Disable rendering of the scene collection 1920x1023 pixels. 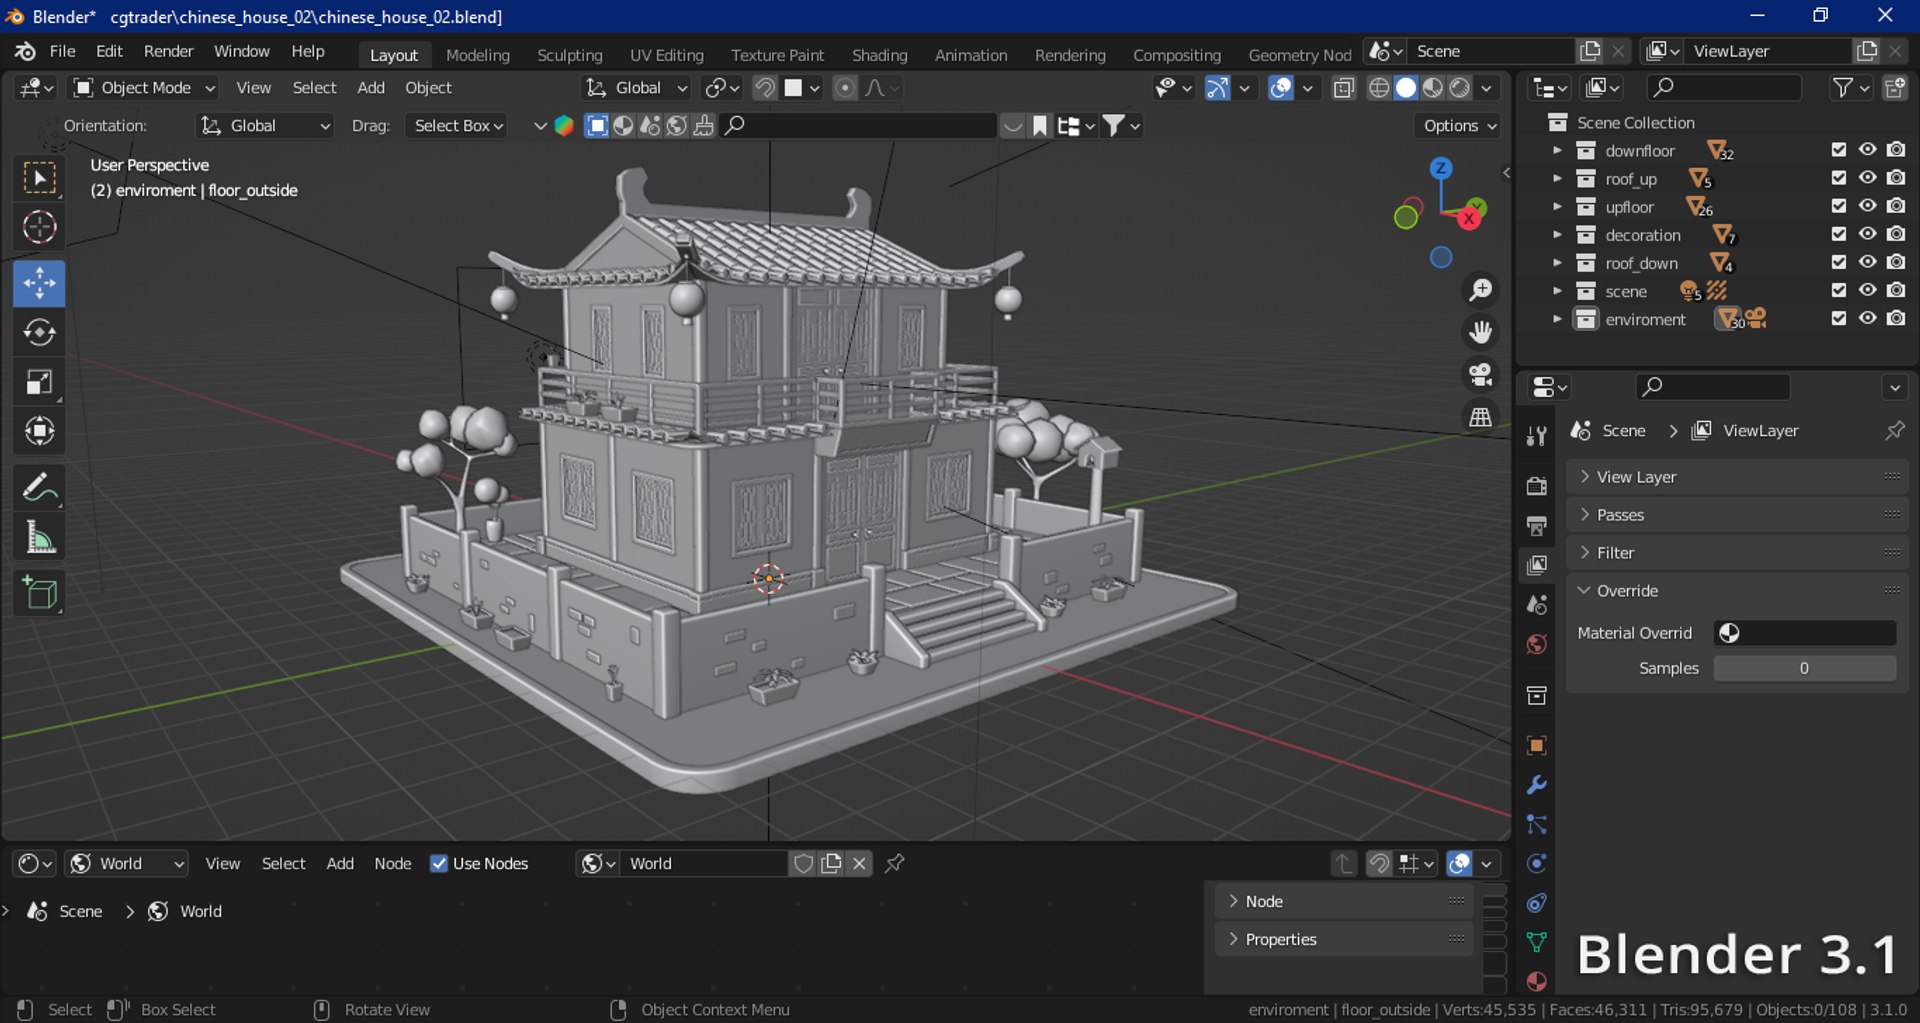tap(1896, 290)
